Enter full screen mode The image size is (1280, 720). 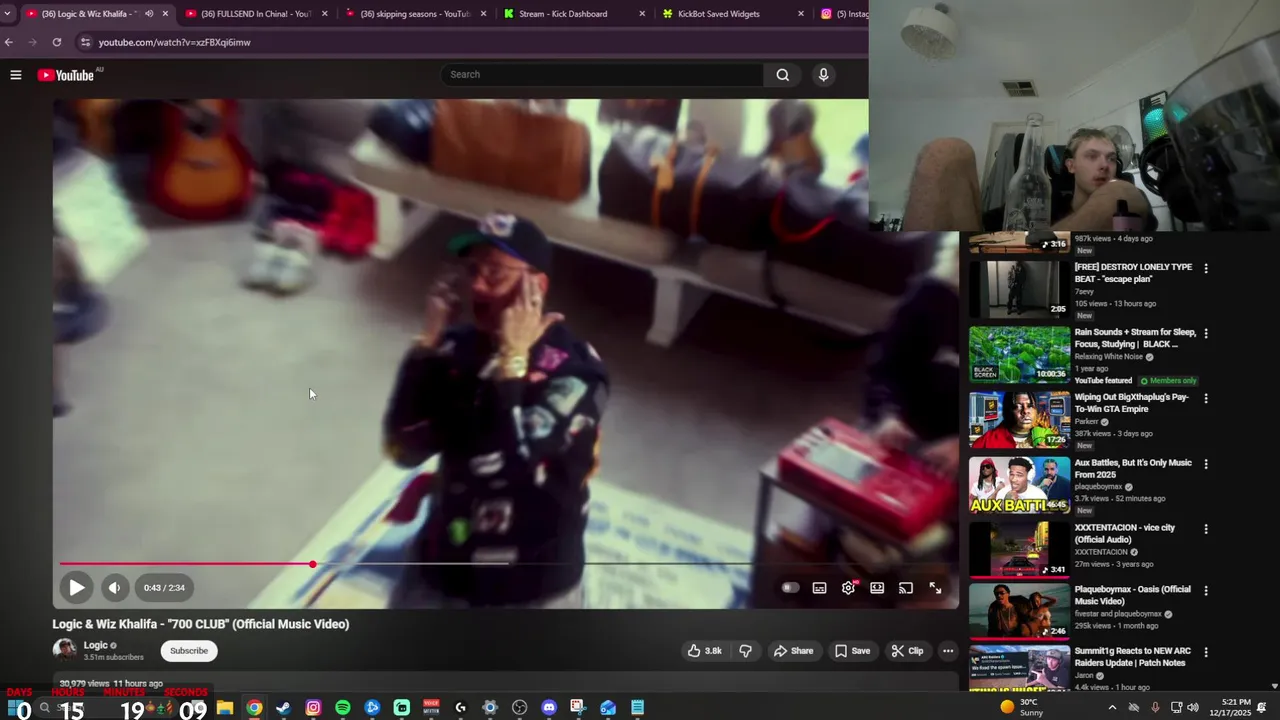point(935,588)
